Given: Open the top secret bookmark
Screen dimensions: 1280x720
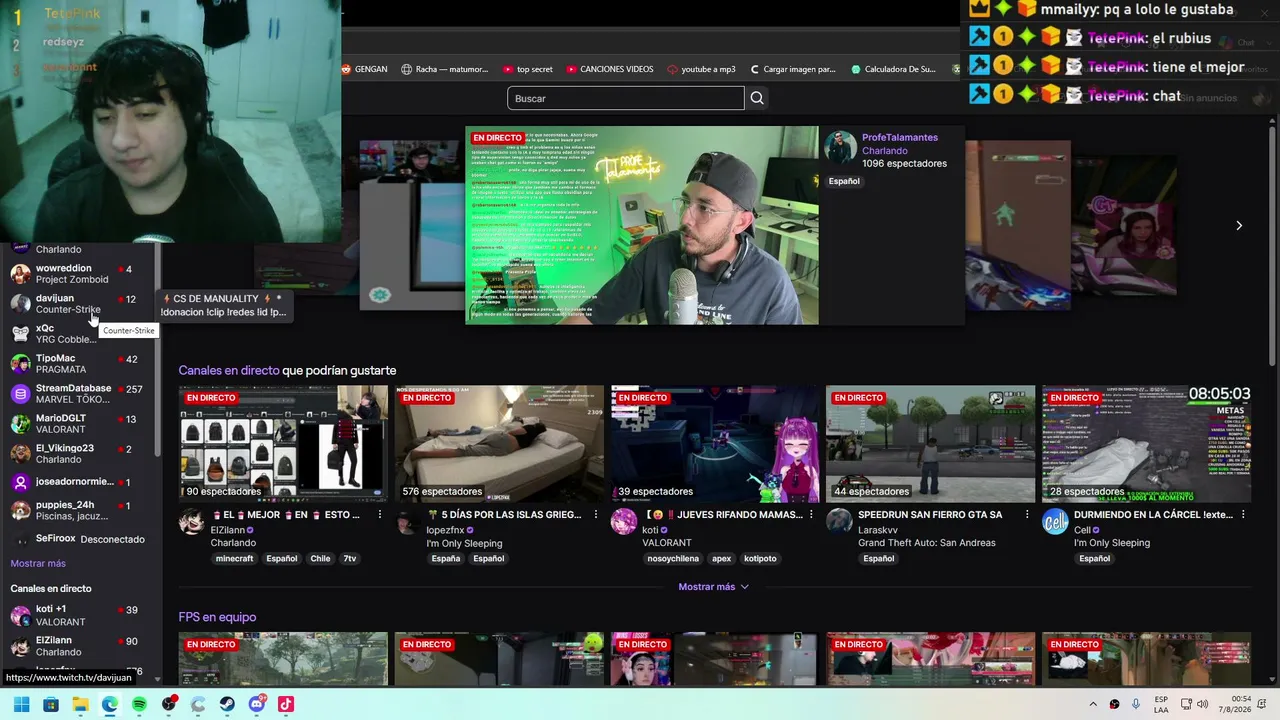Looking at the screenshot, I should click(527, 69).
